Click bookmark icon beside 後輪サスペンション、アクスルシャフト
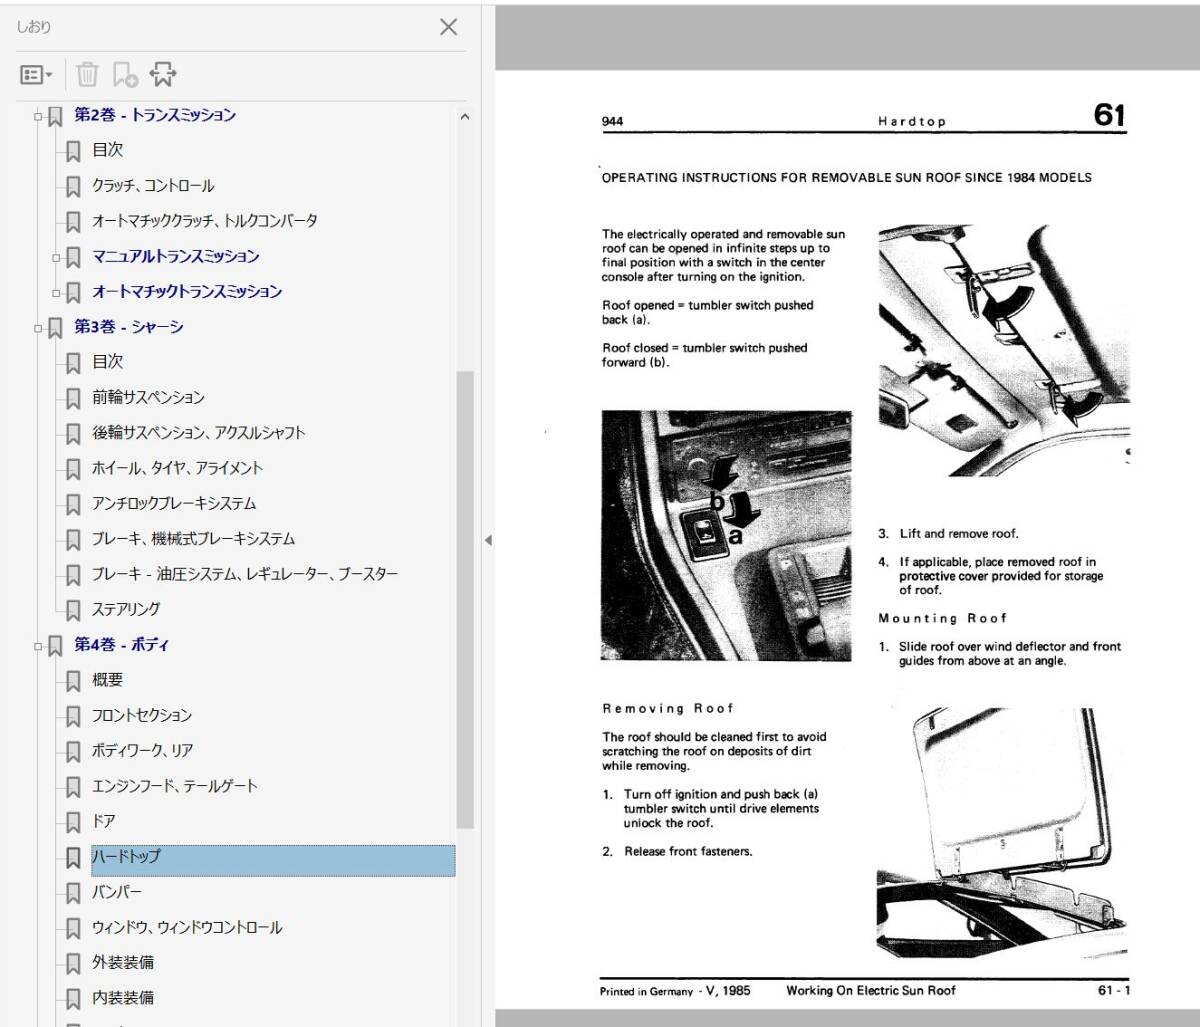Viewport: 1200px width, 1027px height. (73, 434)
